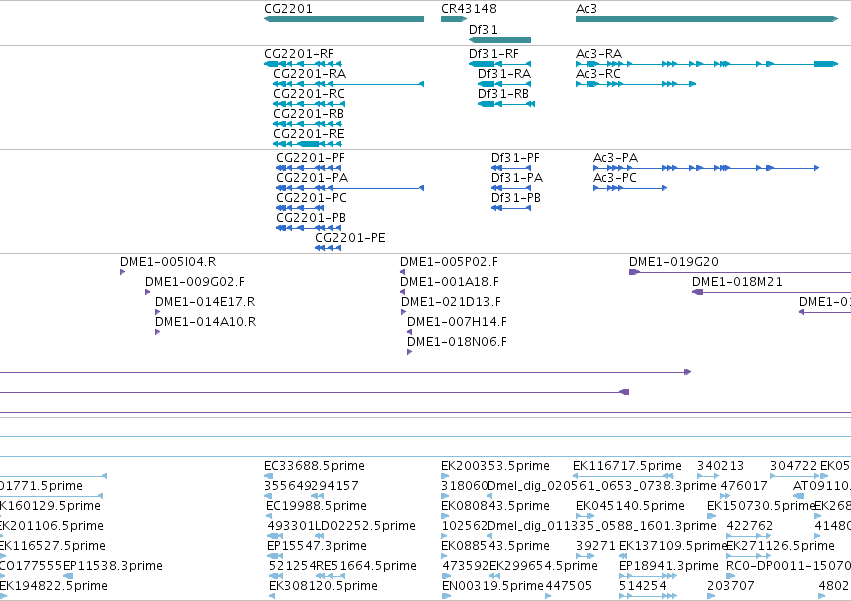Click EK088543.5prime EST label
This screenshot has height=601, width=851.
pos(496,546)
